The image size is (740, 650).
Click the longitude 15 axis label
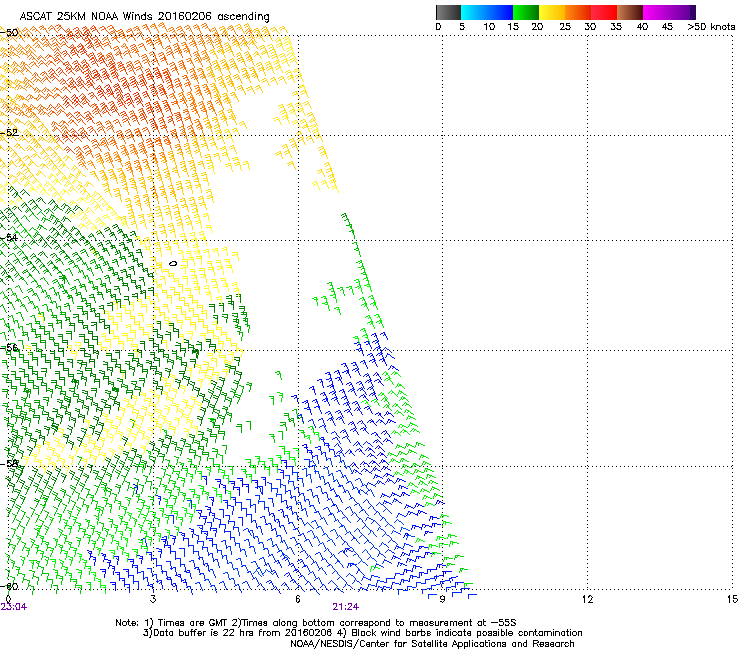tap(732, 599)
